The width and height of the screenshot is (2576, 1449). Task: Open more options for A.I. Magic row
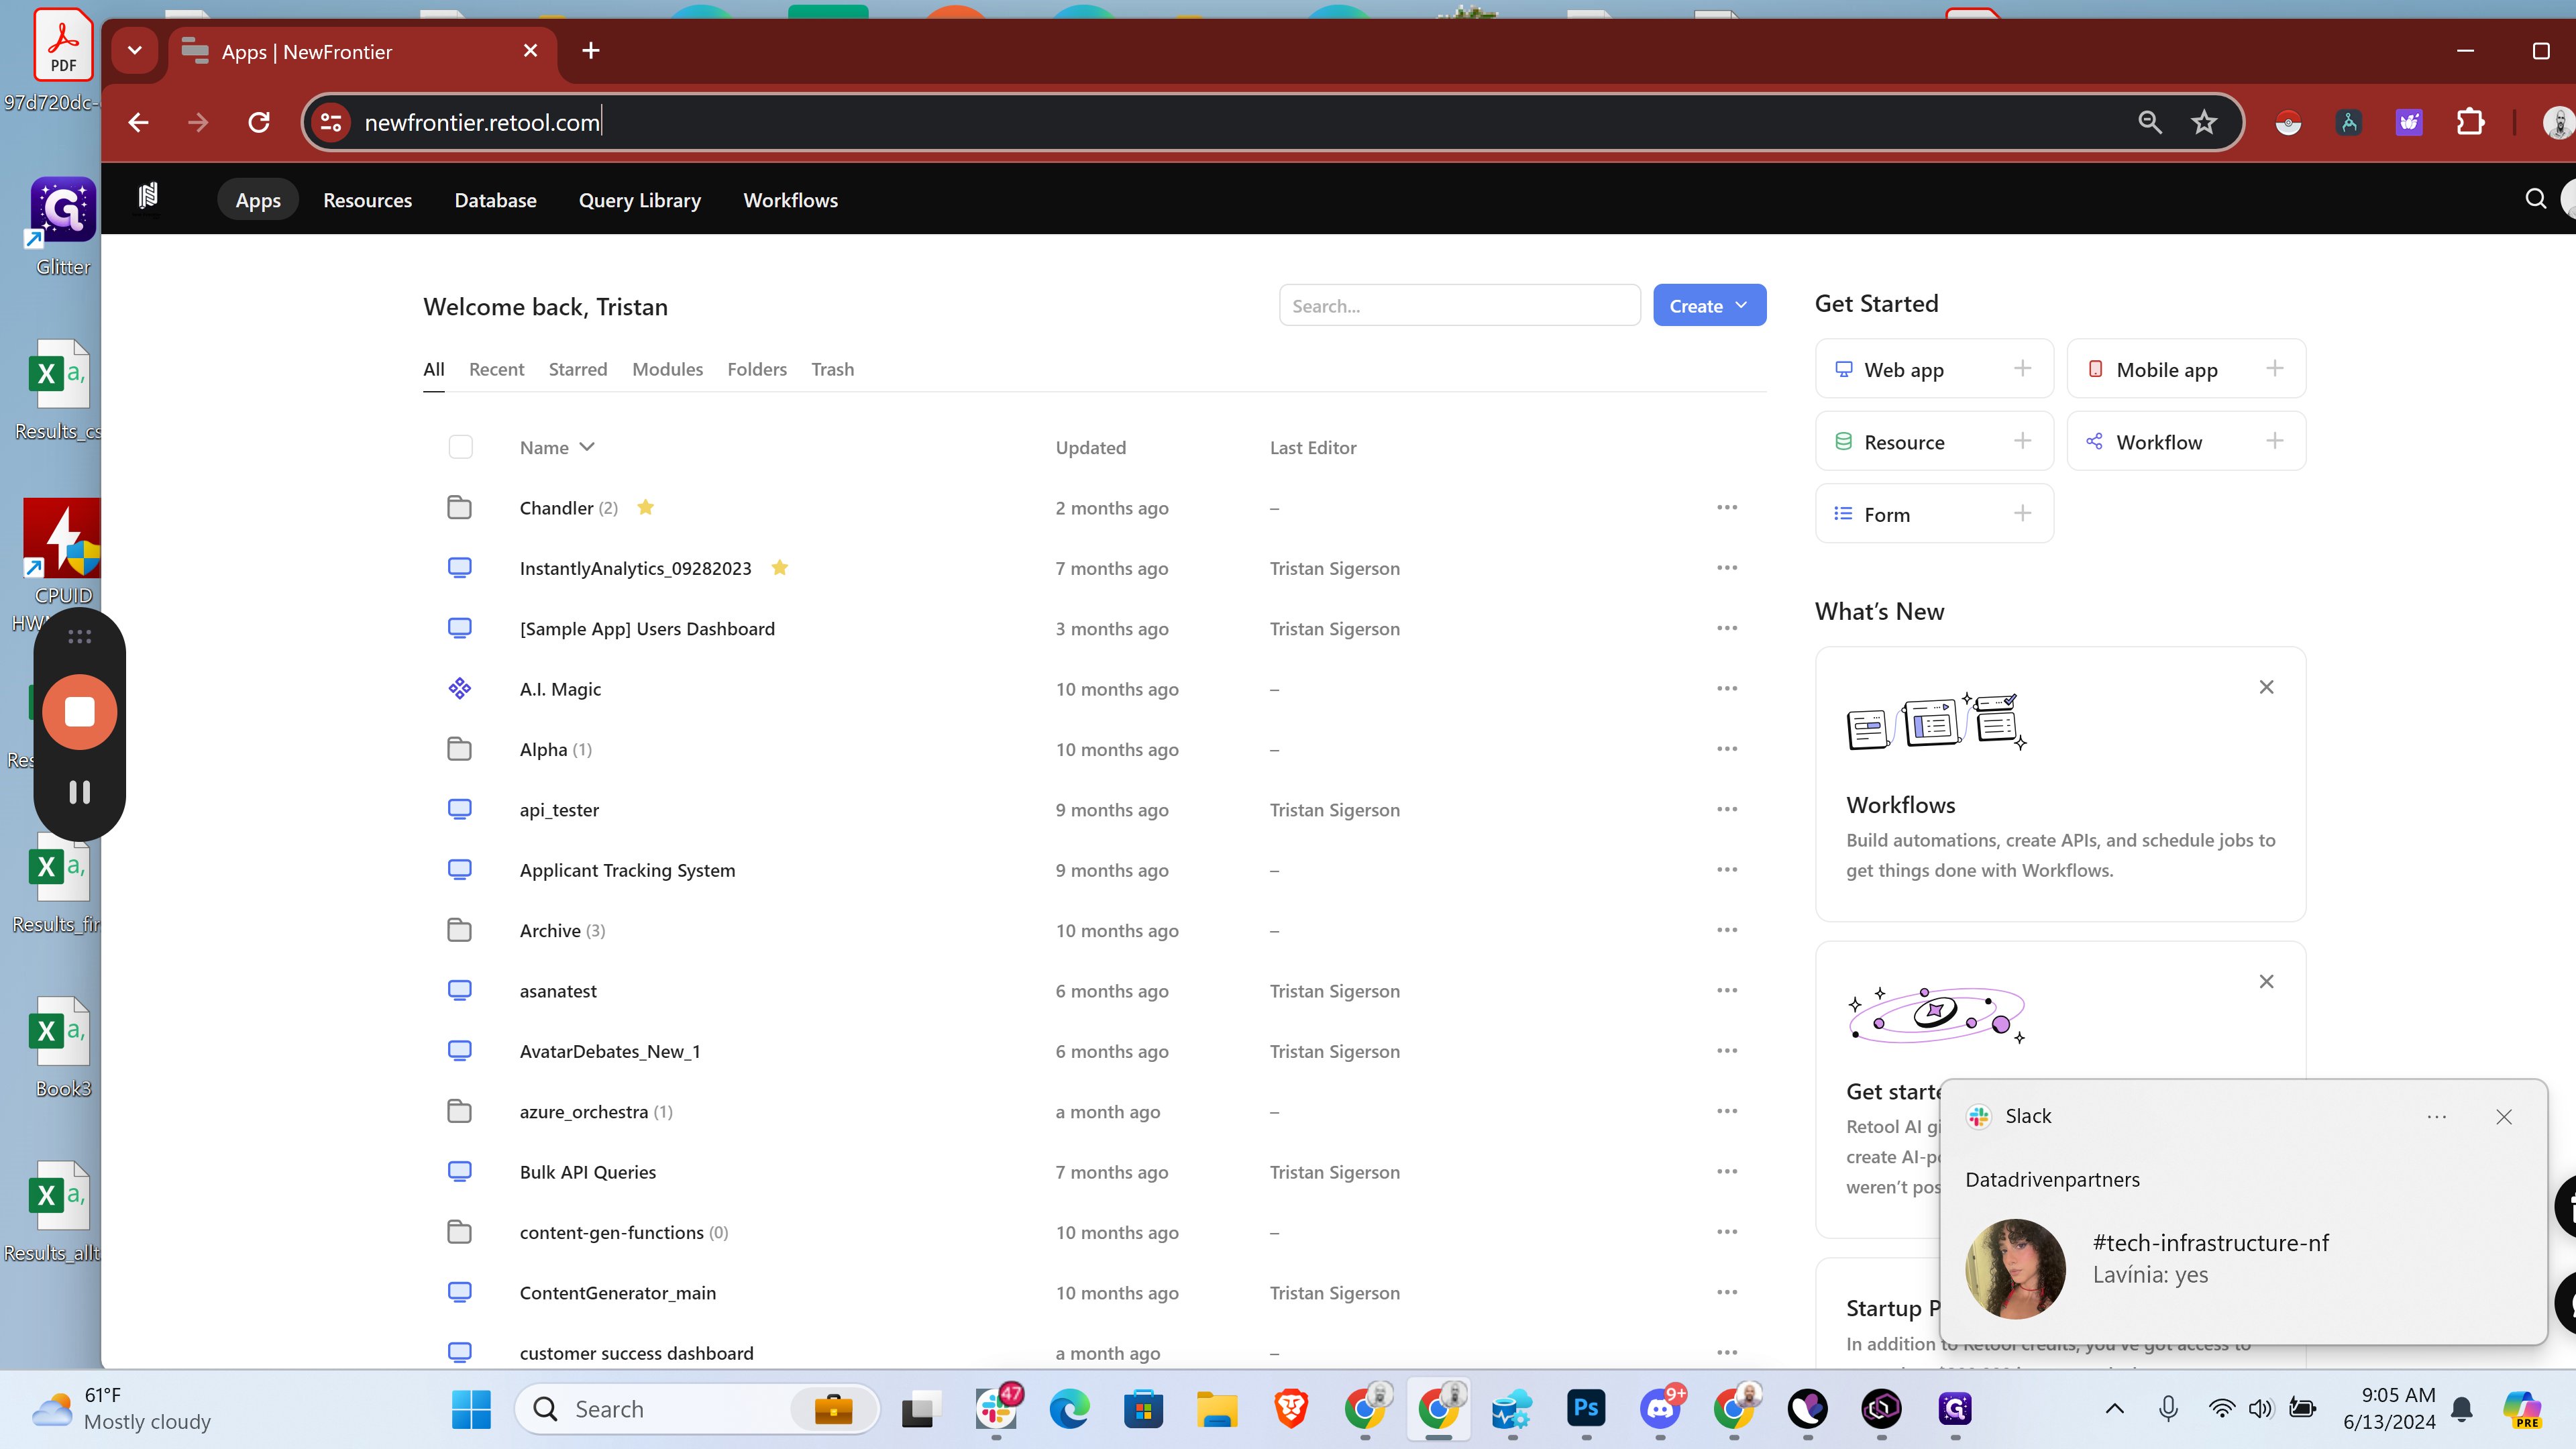pyautogui.click(x=1727, y=689)
